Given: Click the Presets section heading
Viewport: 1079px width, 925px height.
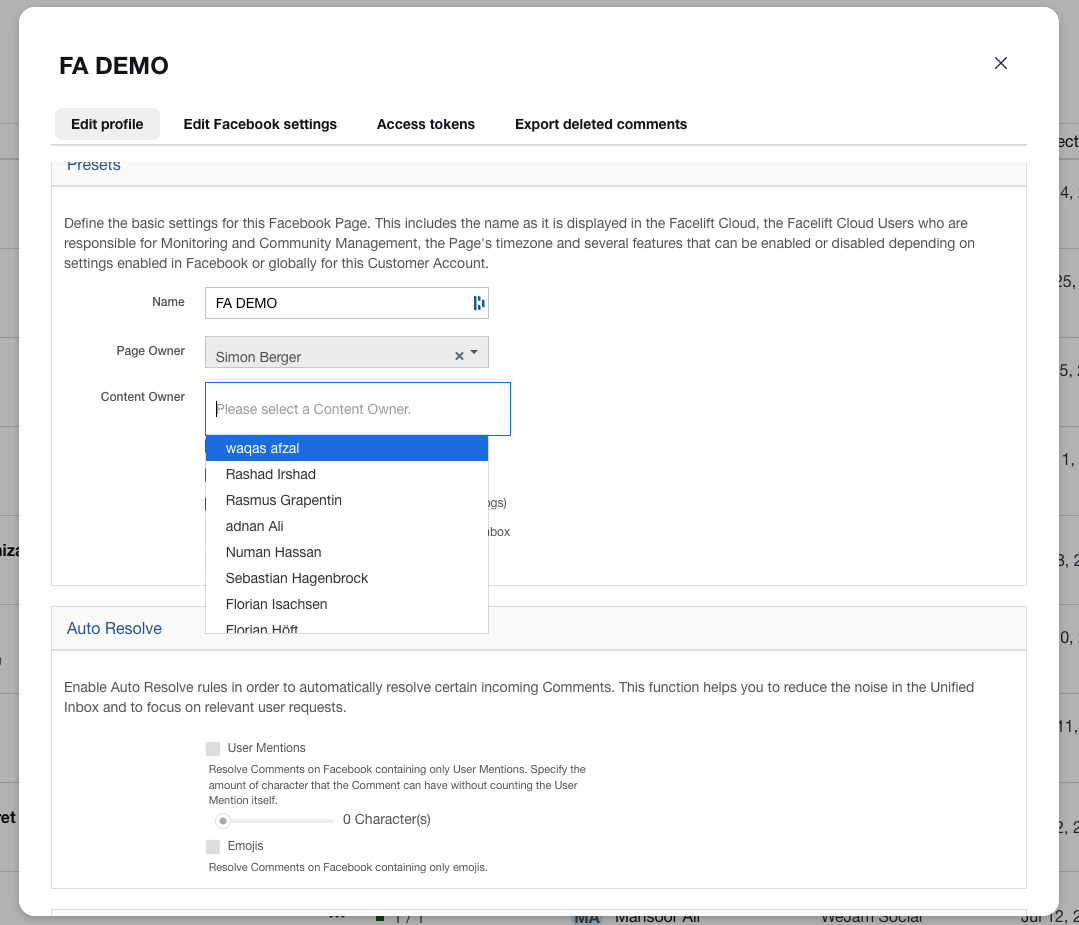Looking at the screenshot, I should click(x=94, y=167).
